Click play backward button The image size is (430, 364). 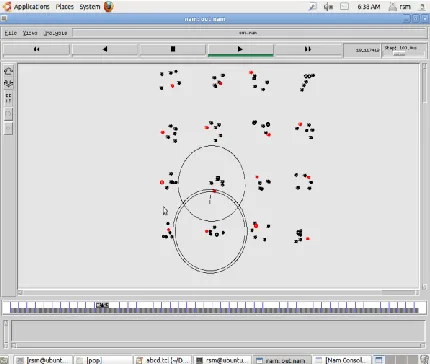(x=105, y=49)
